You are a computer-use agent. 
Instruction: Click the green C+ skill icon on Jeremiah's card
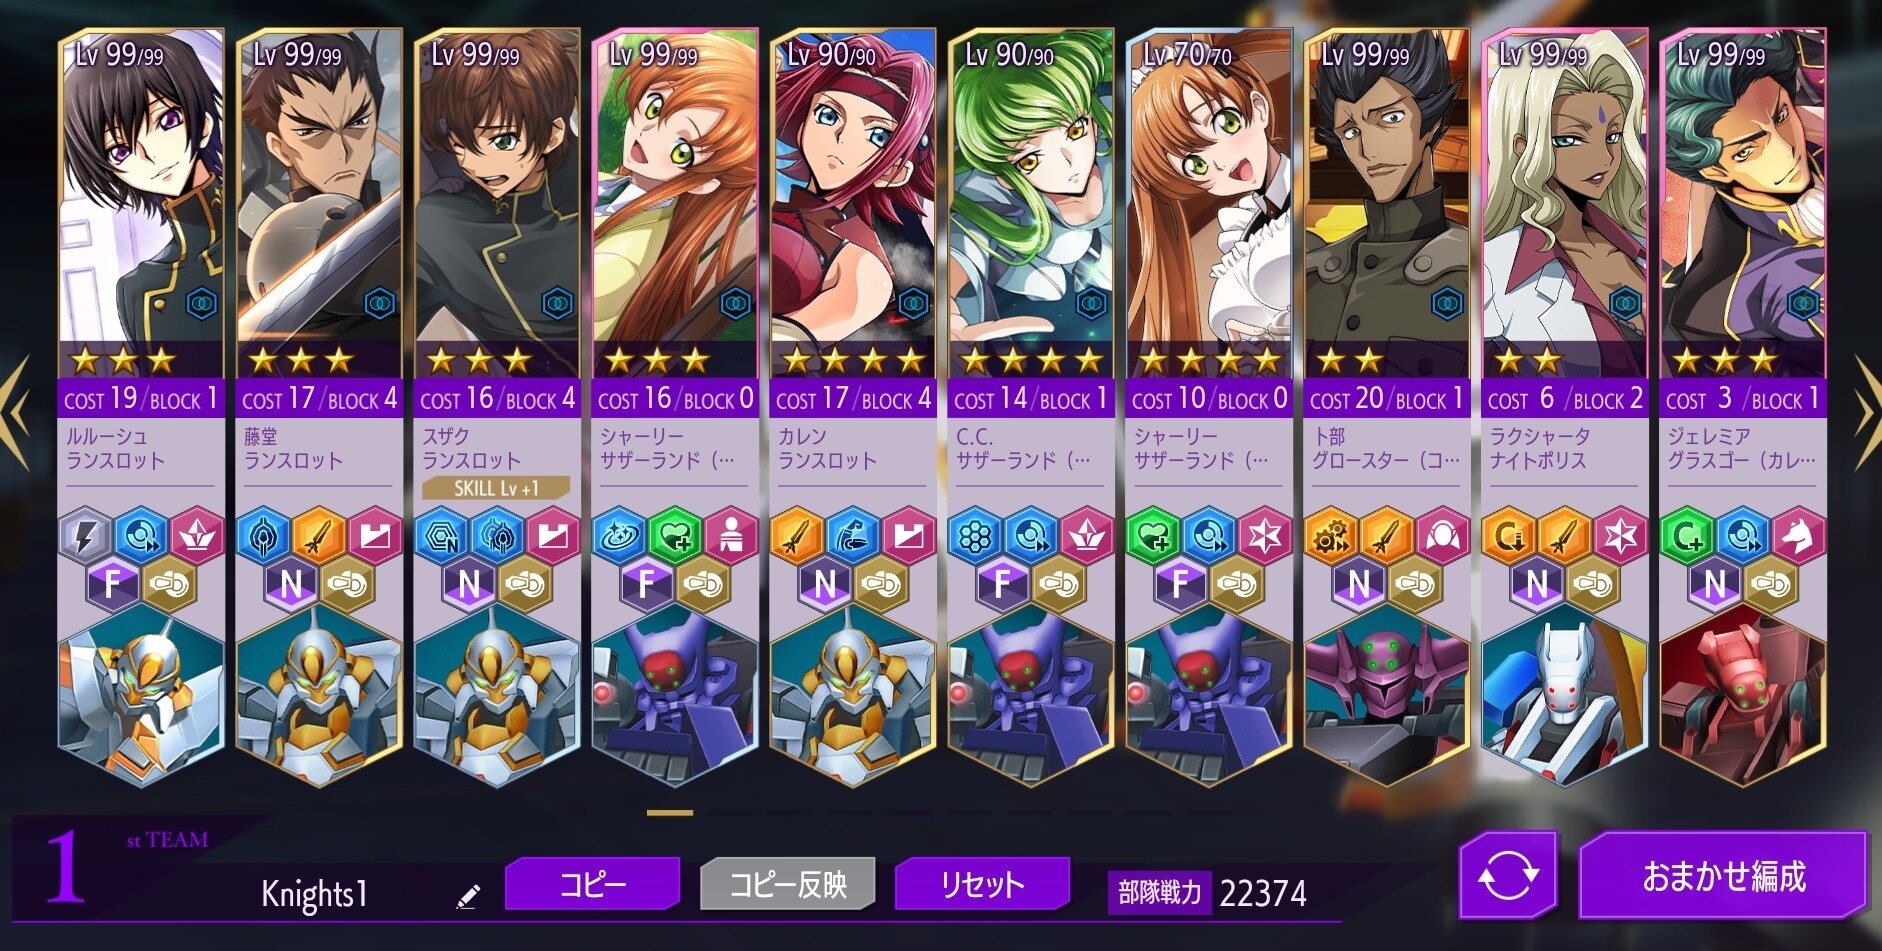pos(1687,536)
